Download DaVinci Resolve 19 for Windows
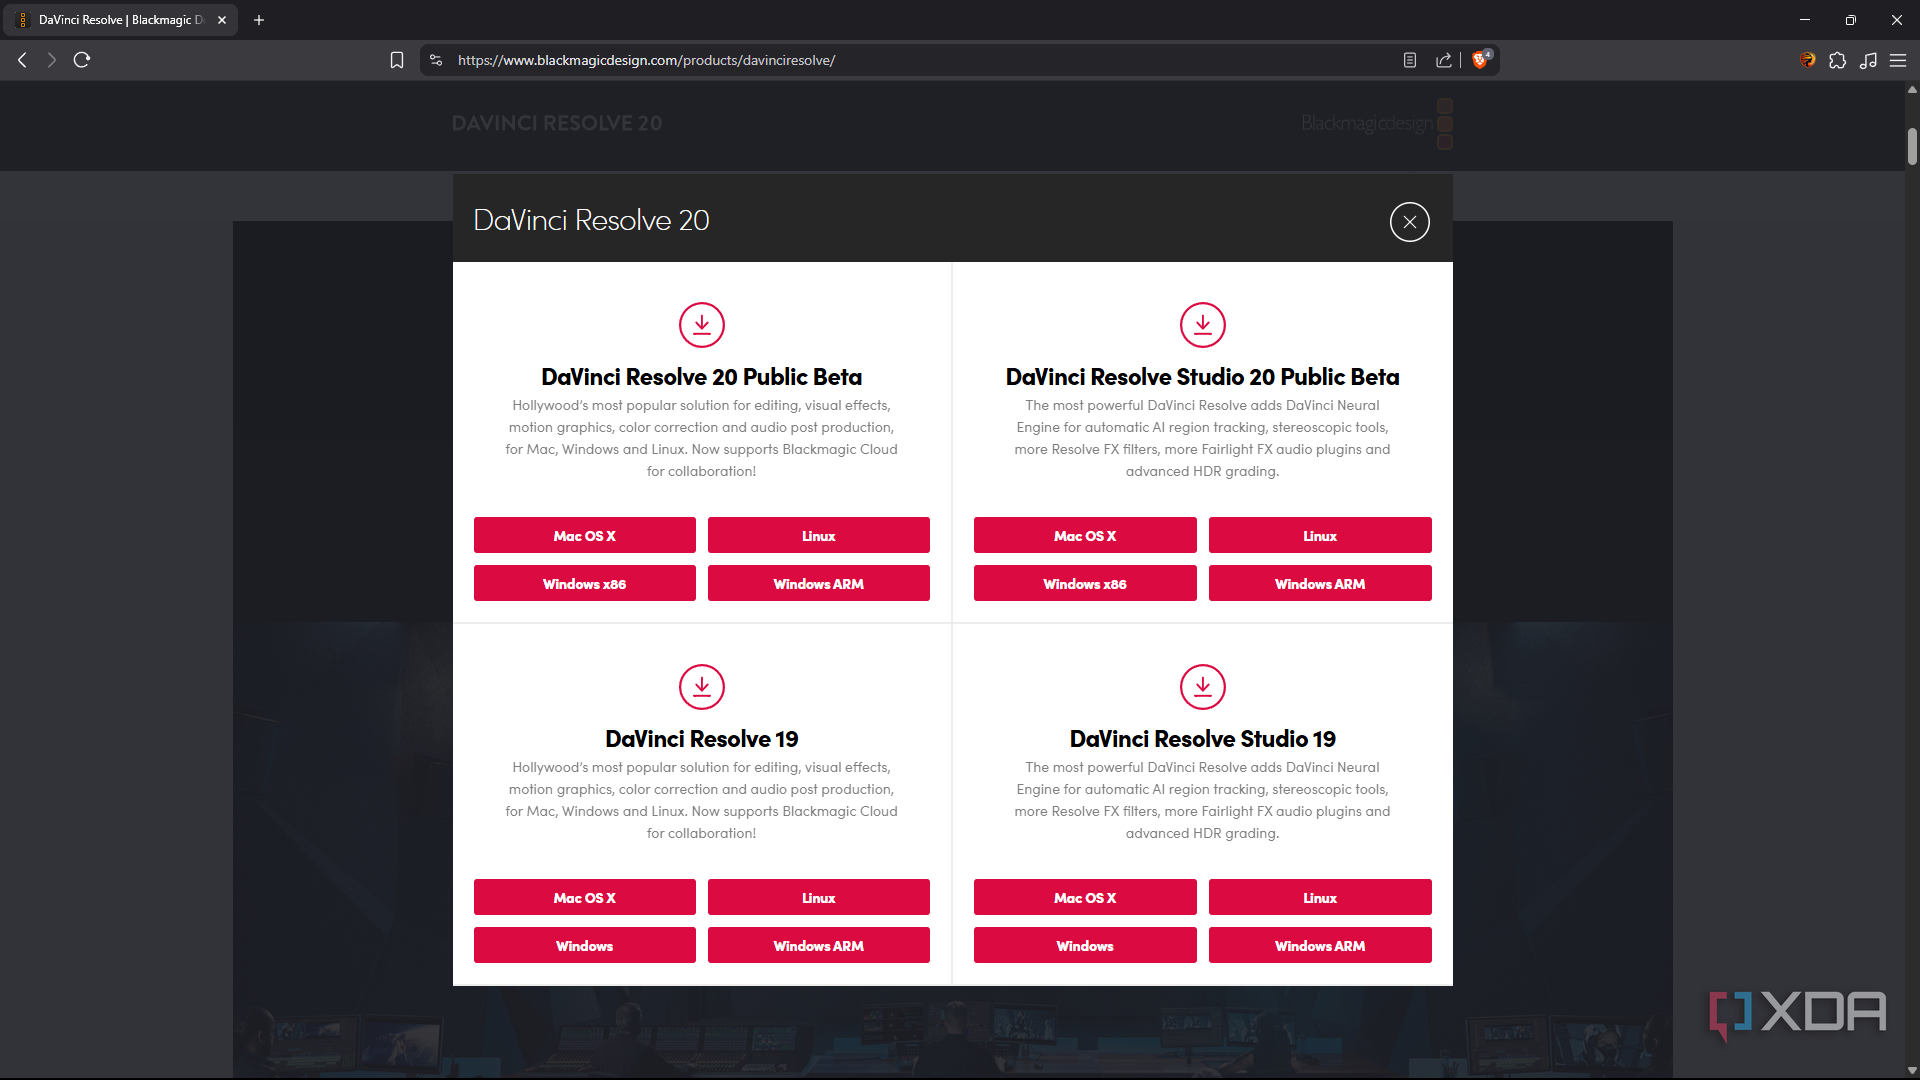The image size is (1920, 1080). coord(585,945)
